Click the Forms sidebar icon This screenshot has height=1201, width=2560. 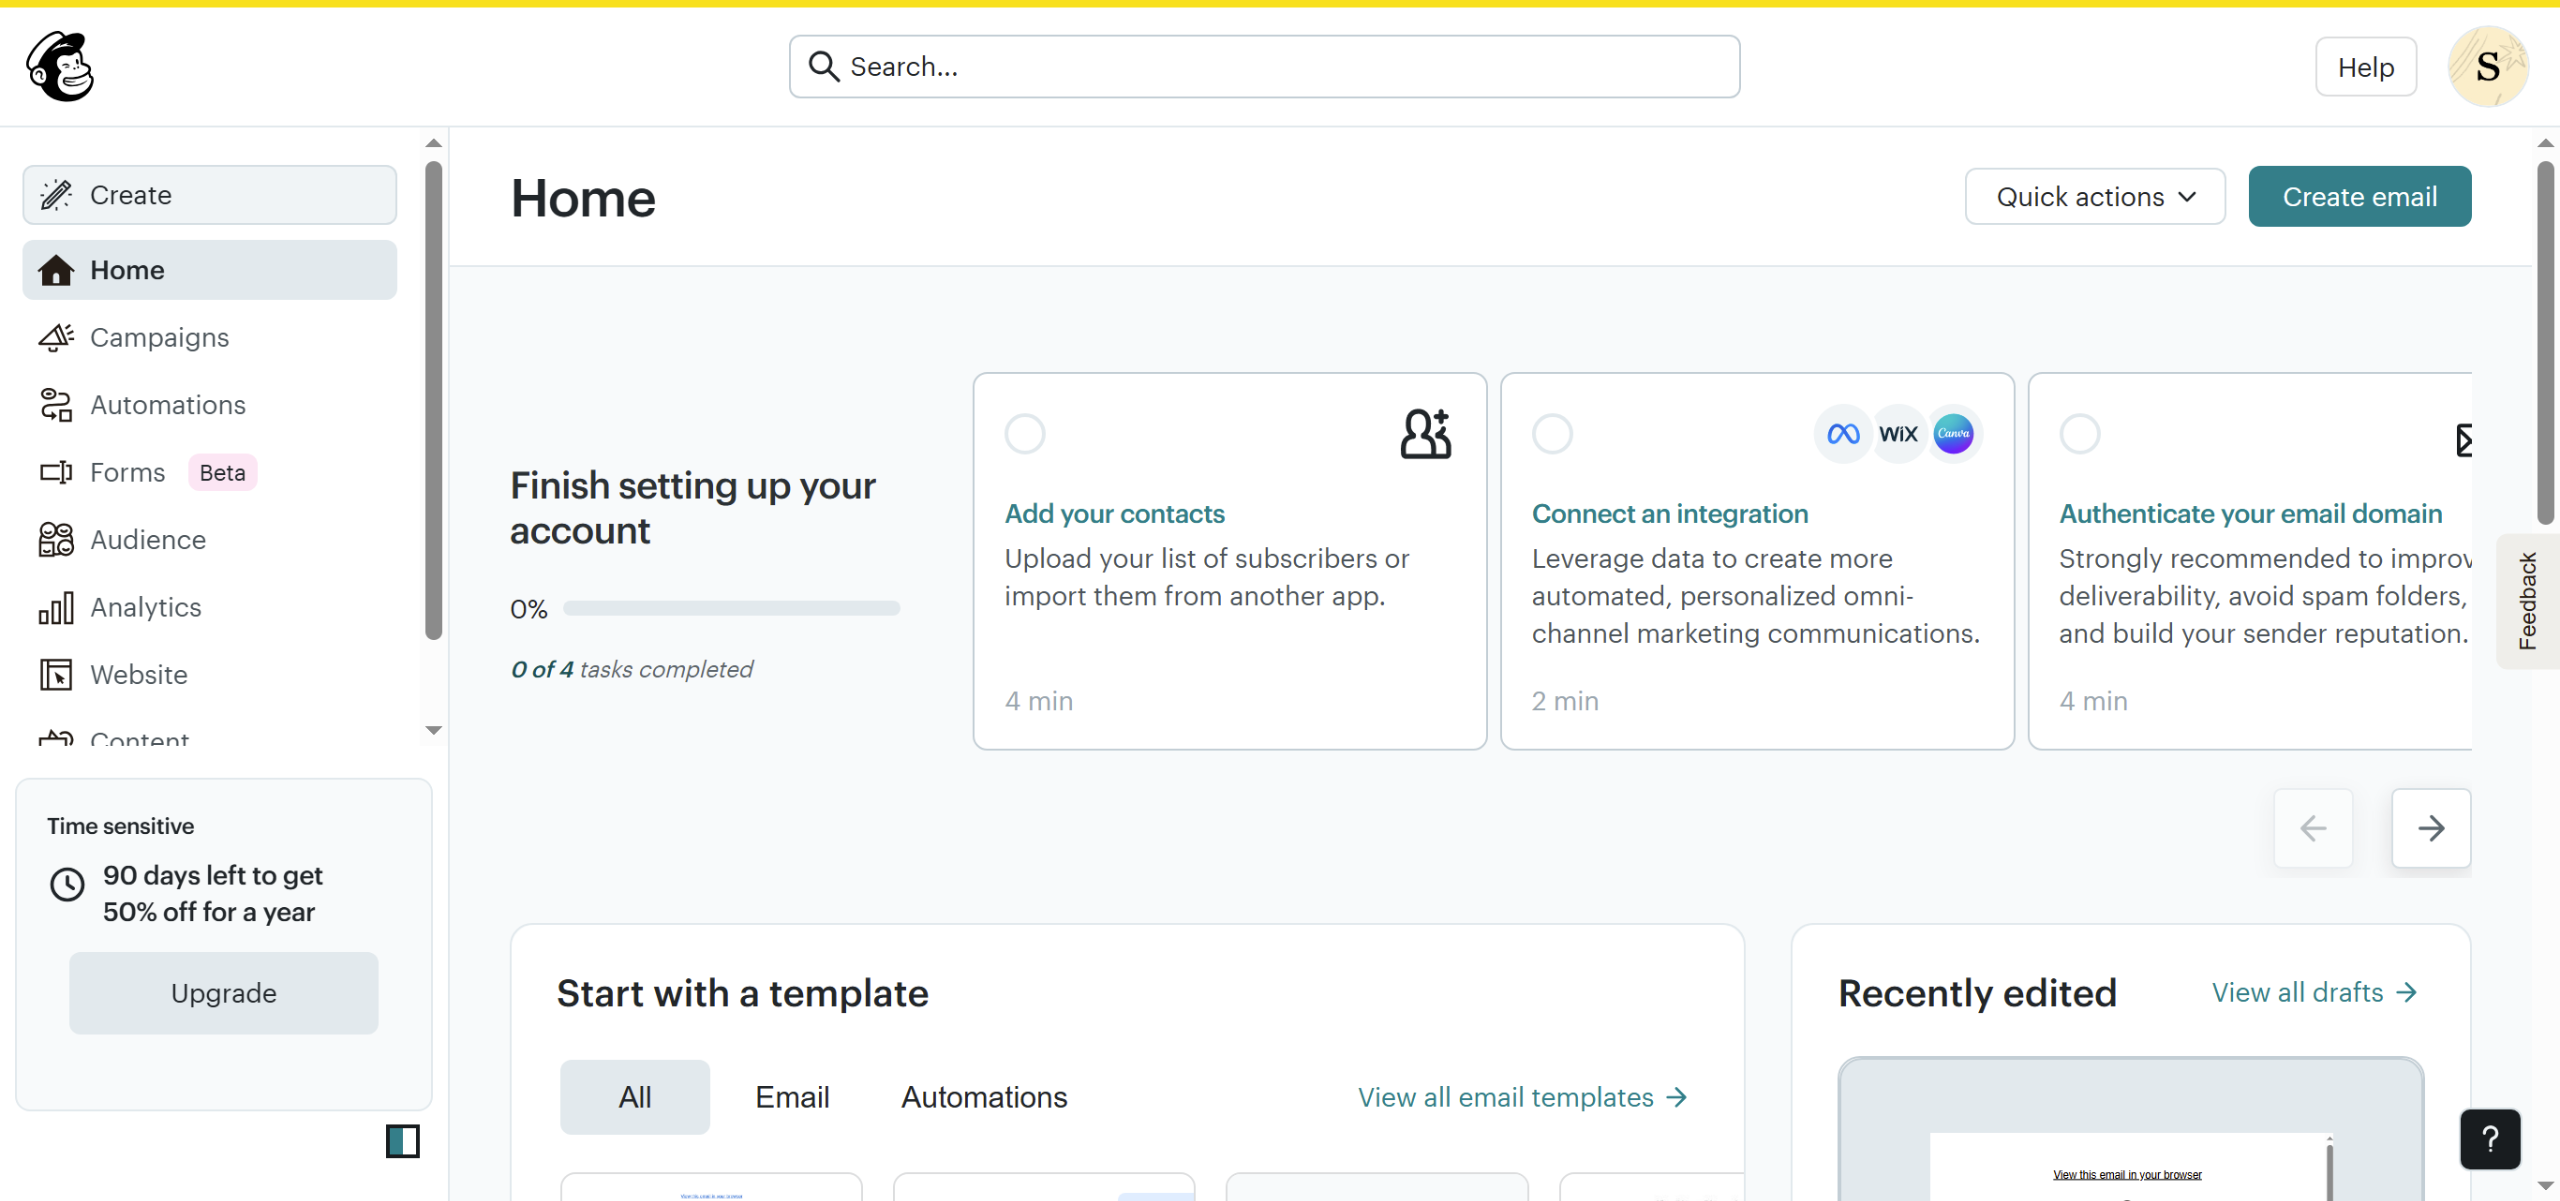[56, 472]
